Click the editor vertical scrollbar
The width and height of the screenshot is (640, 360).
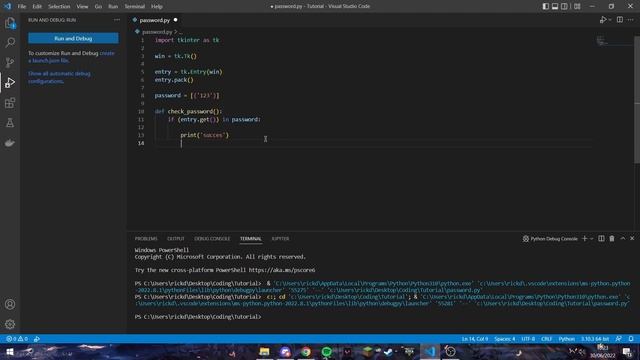tap(637, 100)
